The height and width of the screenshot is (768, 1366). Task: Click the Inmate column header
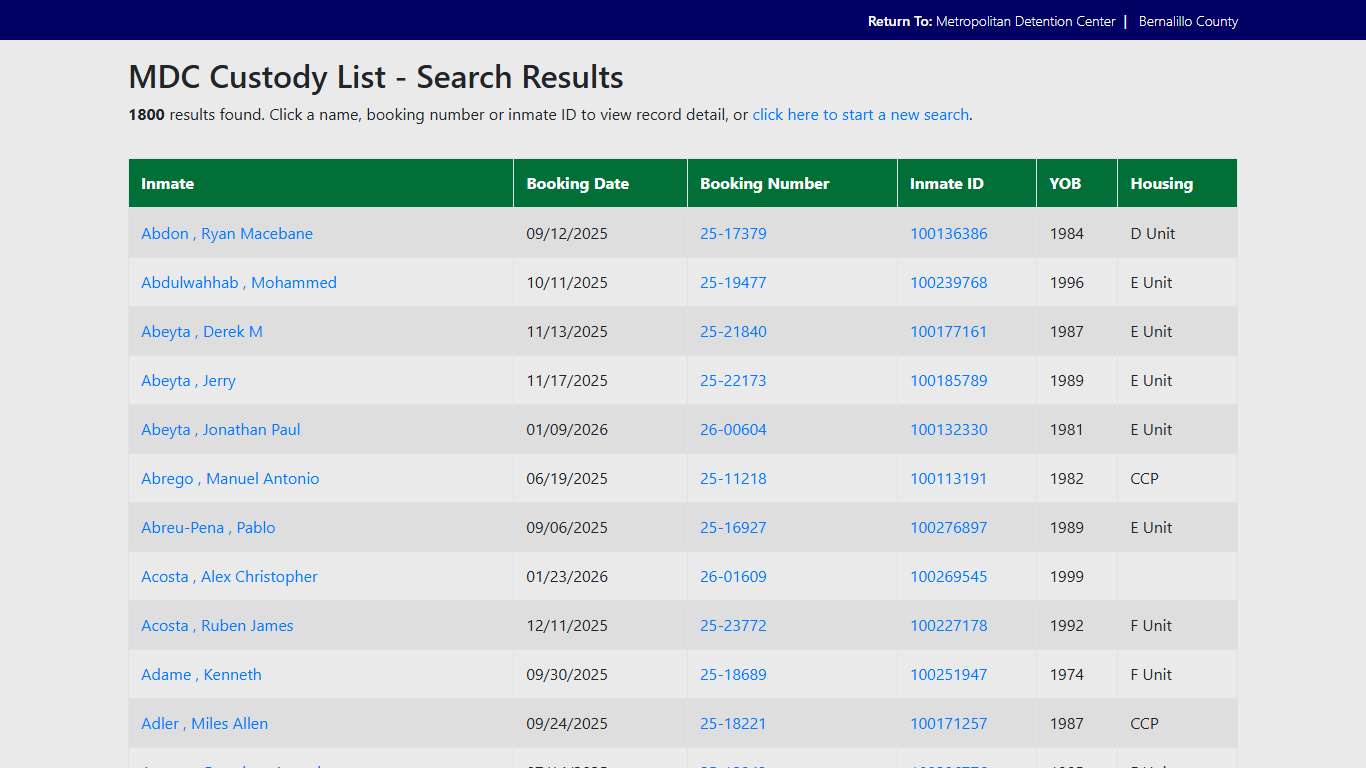click(168, 183)
